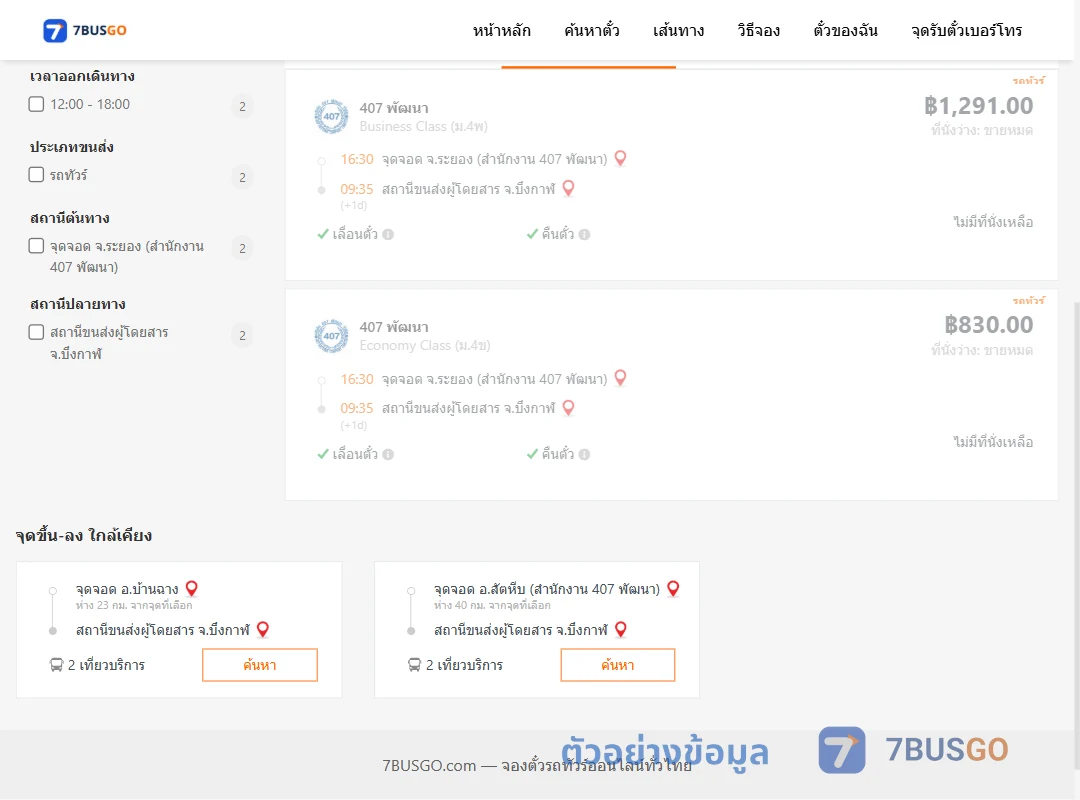Show เลื่อนตั๋ว info icon on Economy Class trip
The height and width of the screenshot is (800, 1080).
click(x=388, y=454)
